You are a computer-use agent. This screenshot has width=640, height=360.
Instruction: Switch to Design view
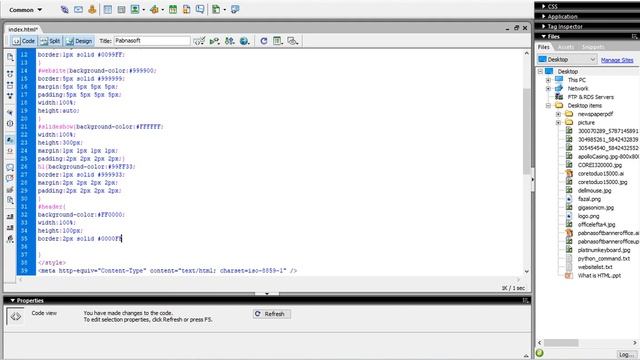(x=79, y=41)
